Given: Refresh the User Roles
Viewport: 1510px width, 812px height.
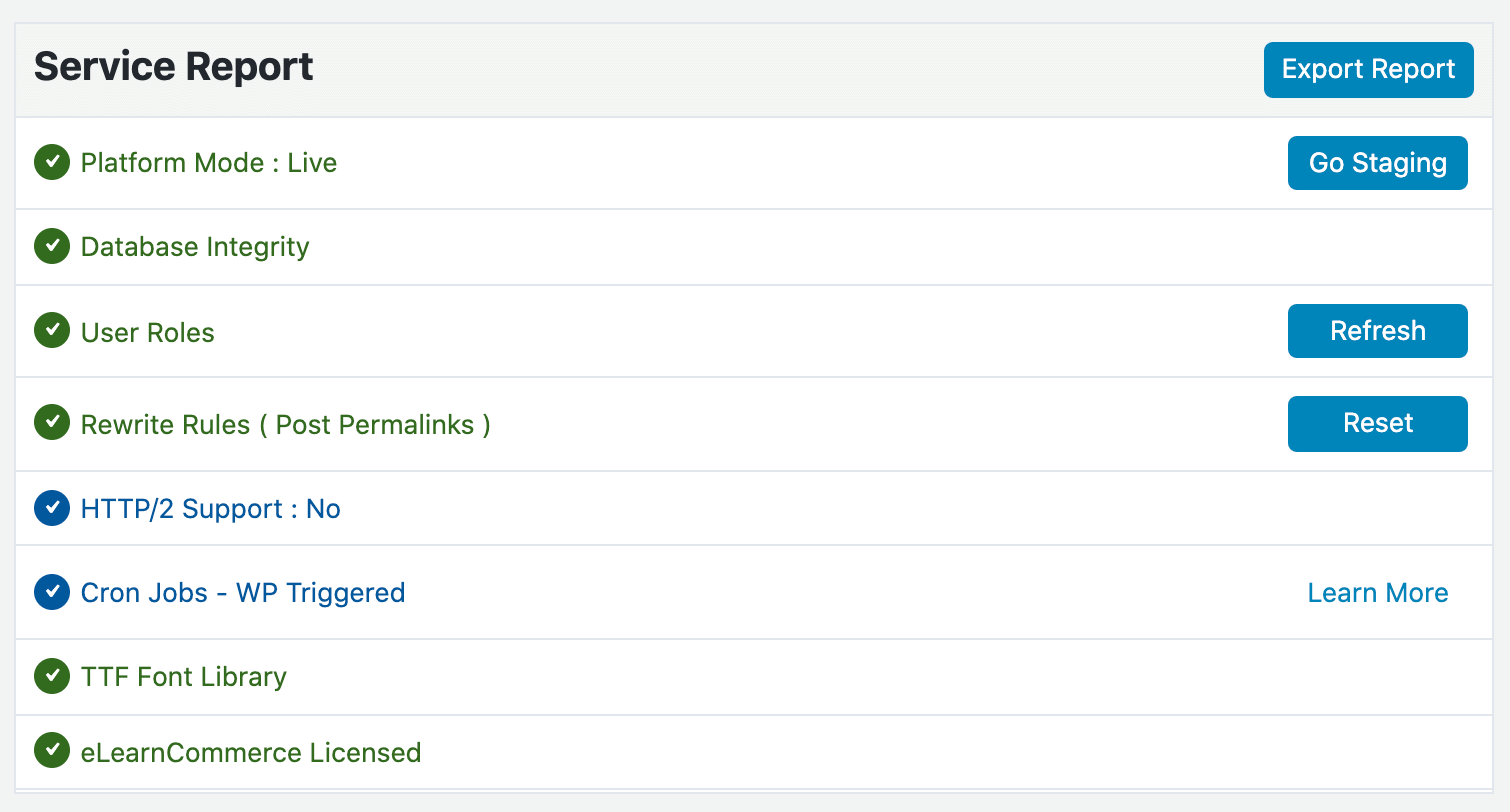Looking at the screenshot, I should [1377, 331].
